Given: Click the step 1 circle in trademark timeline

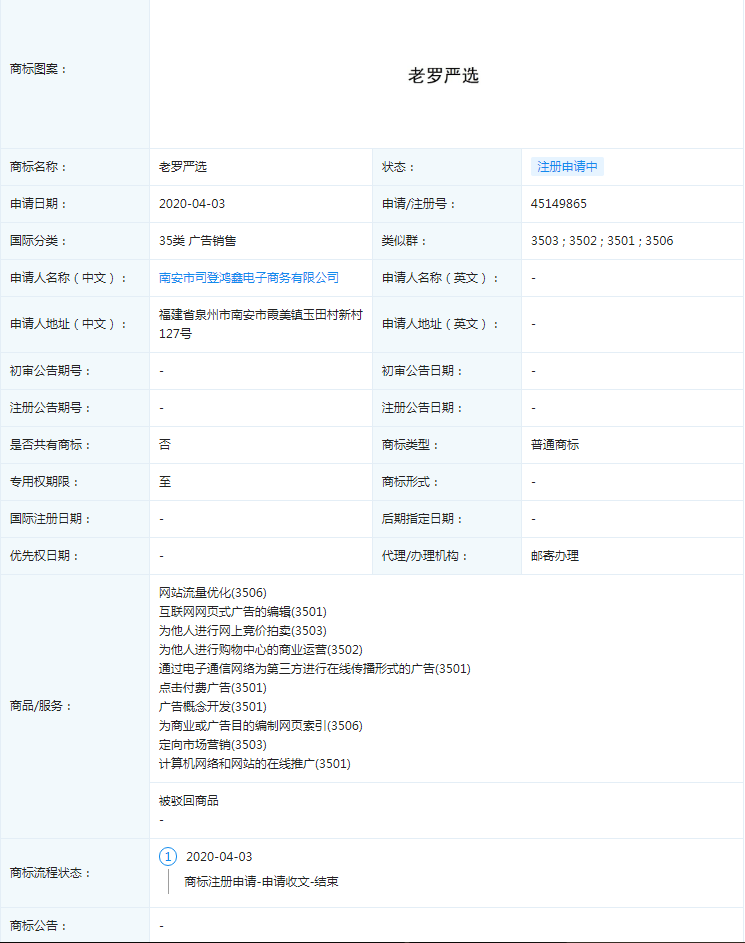Looking at the screenshot, I should 168,857.
